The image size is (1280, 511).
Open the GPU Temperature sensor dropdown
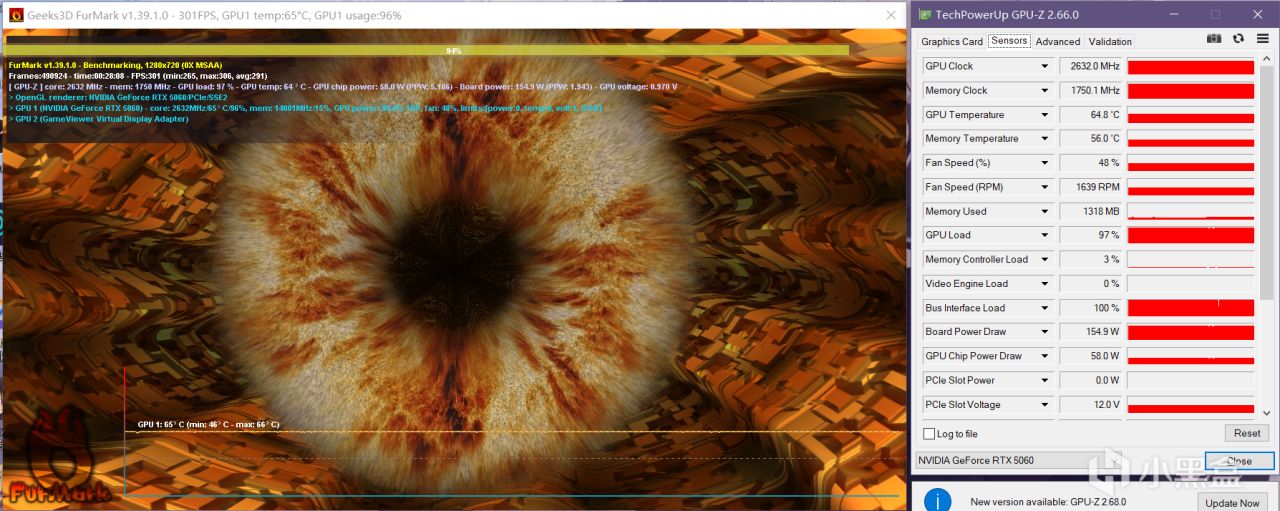pyautogui.click(x=1045, y=114)
